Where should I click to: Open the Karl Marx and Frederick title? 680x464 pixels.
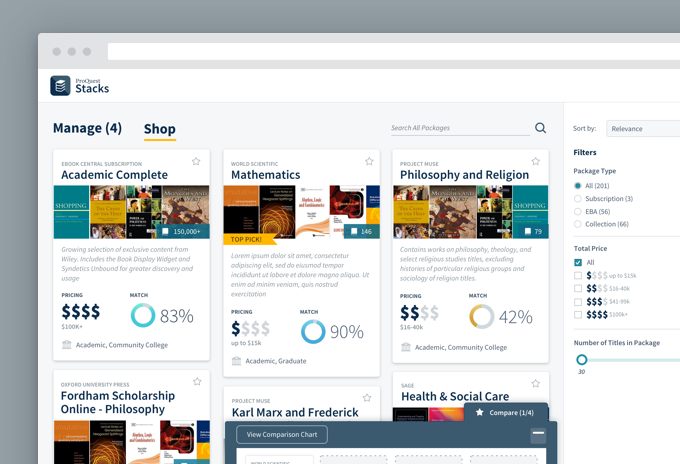(295, 412)
